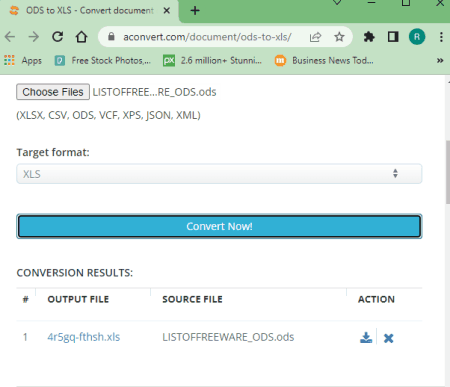The height and width of the screenshot is (387, 450).
Task: Open a new browser tab
Action: click(195, 11)
